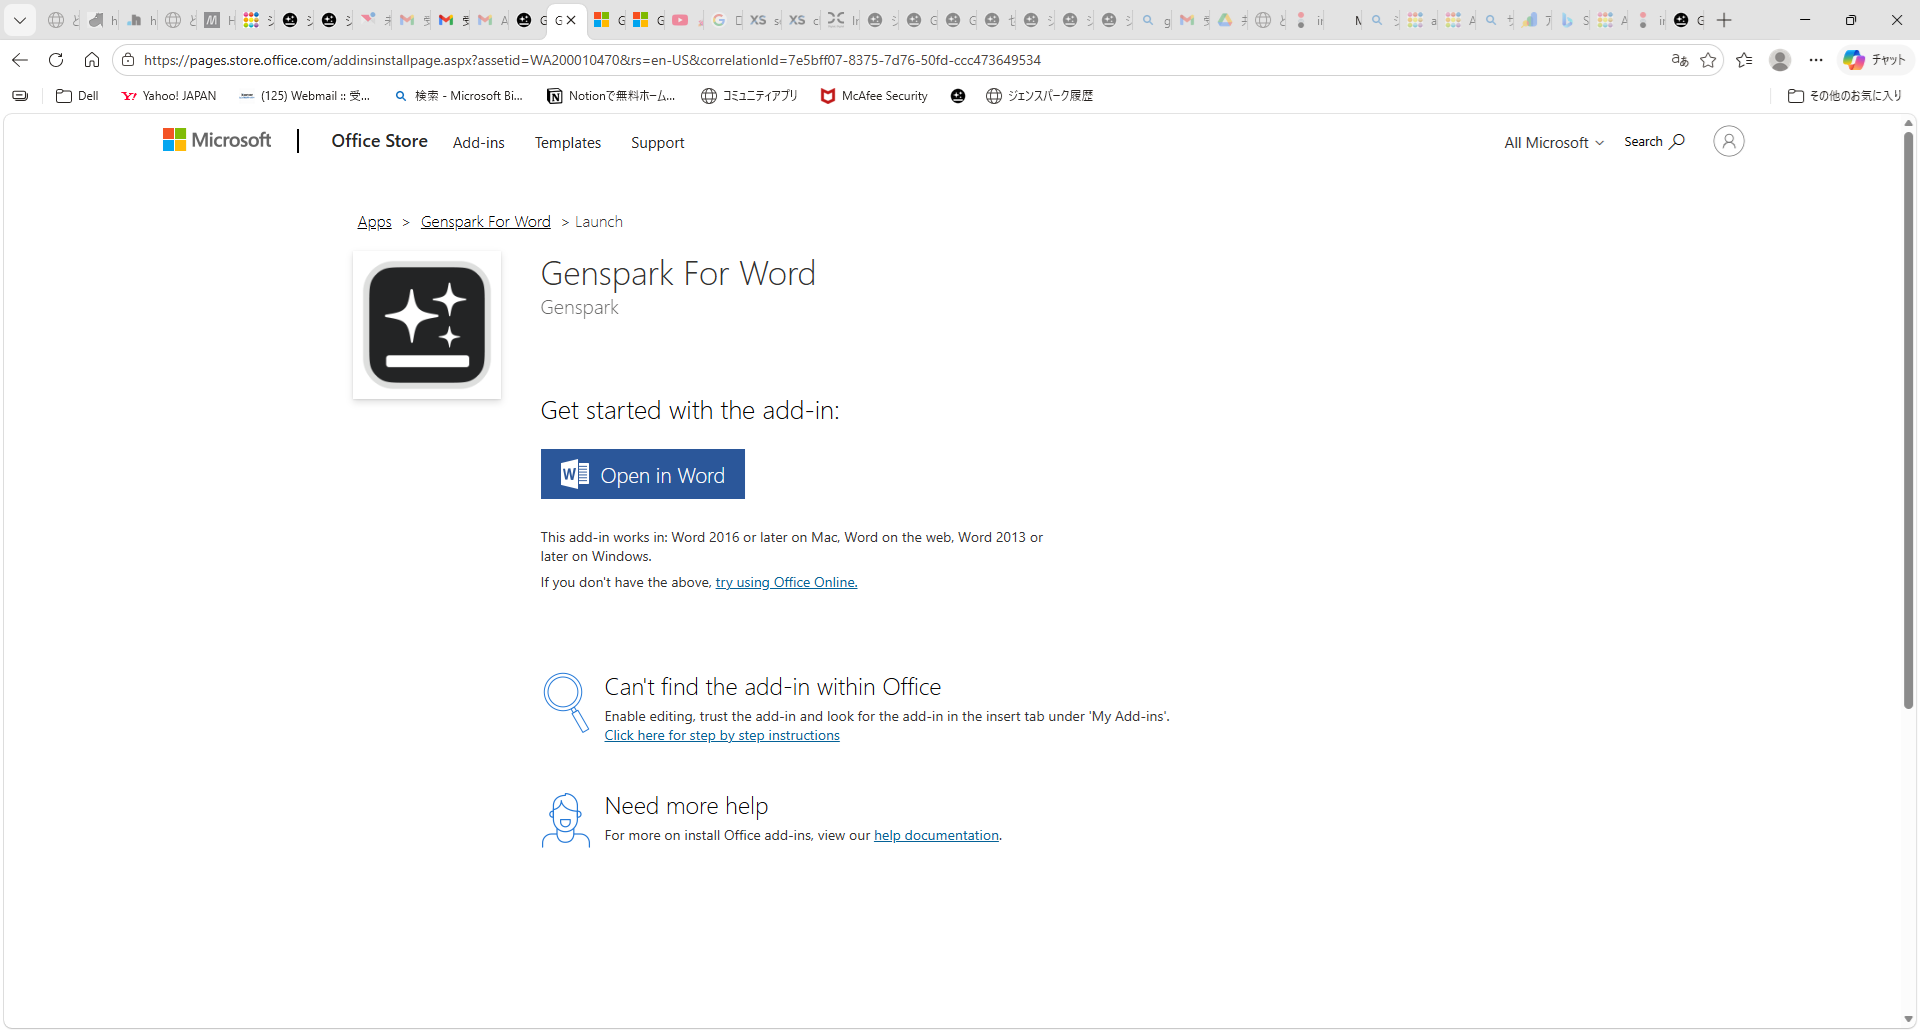Open the Copilot チャット panel
This screenshot has width=1920, height=1032.
tap(1875, 59)
